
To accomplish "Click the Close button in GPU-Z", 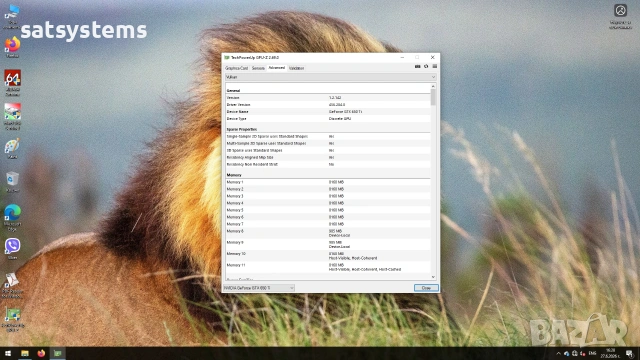I will pyautogui.click(x=426, y=288).
